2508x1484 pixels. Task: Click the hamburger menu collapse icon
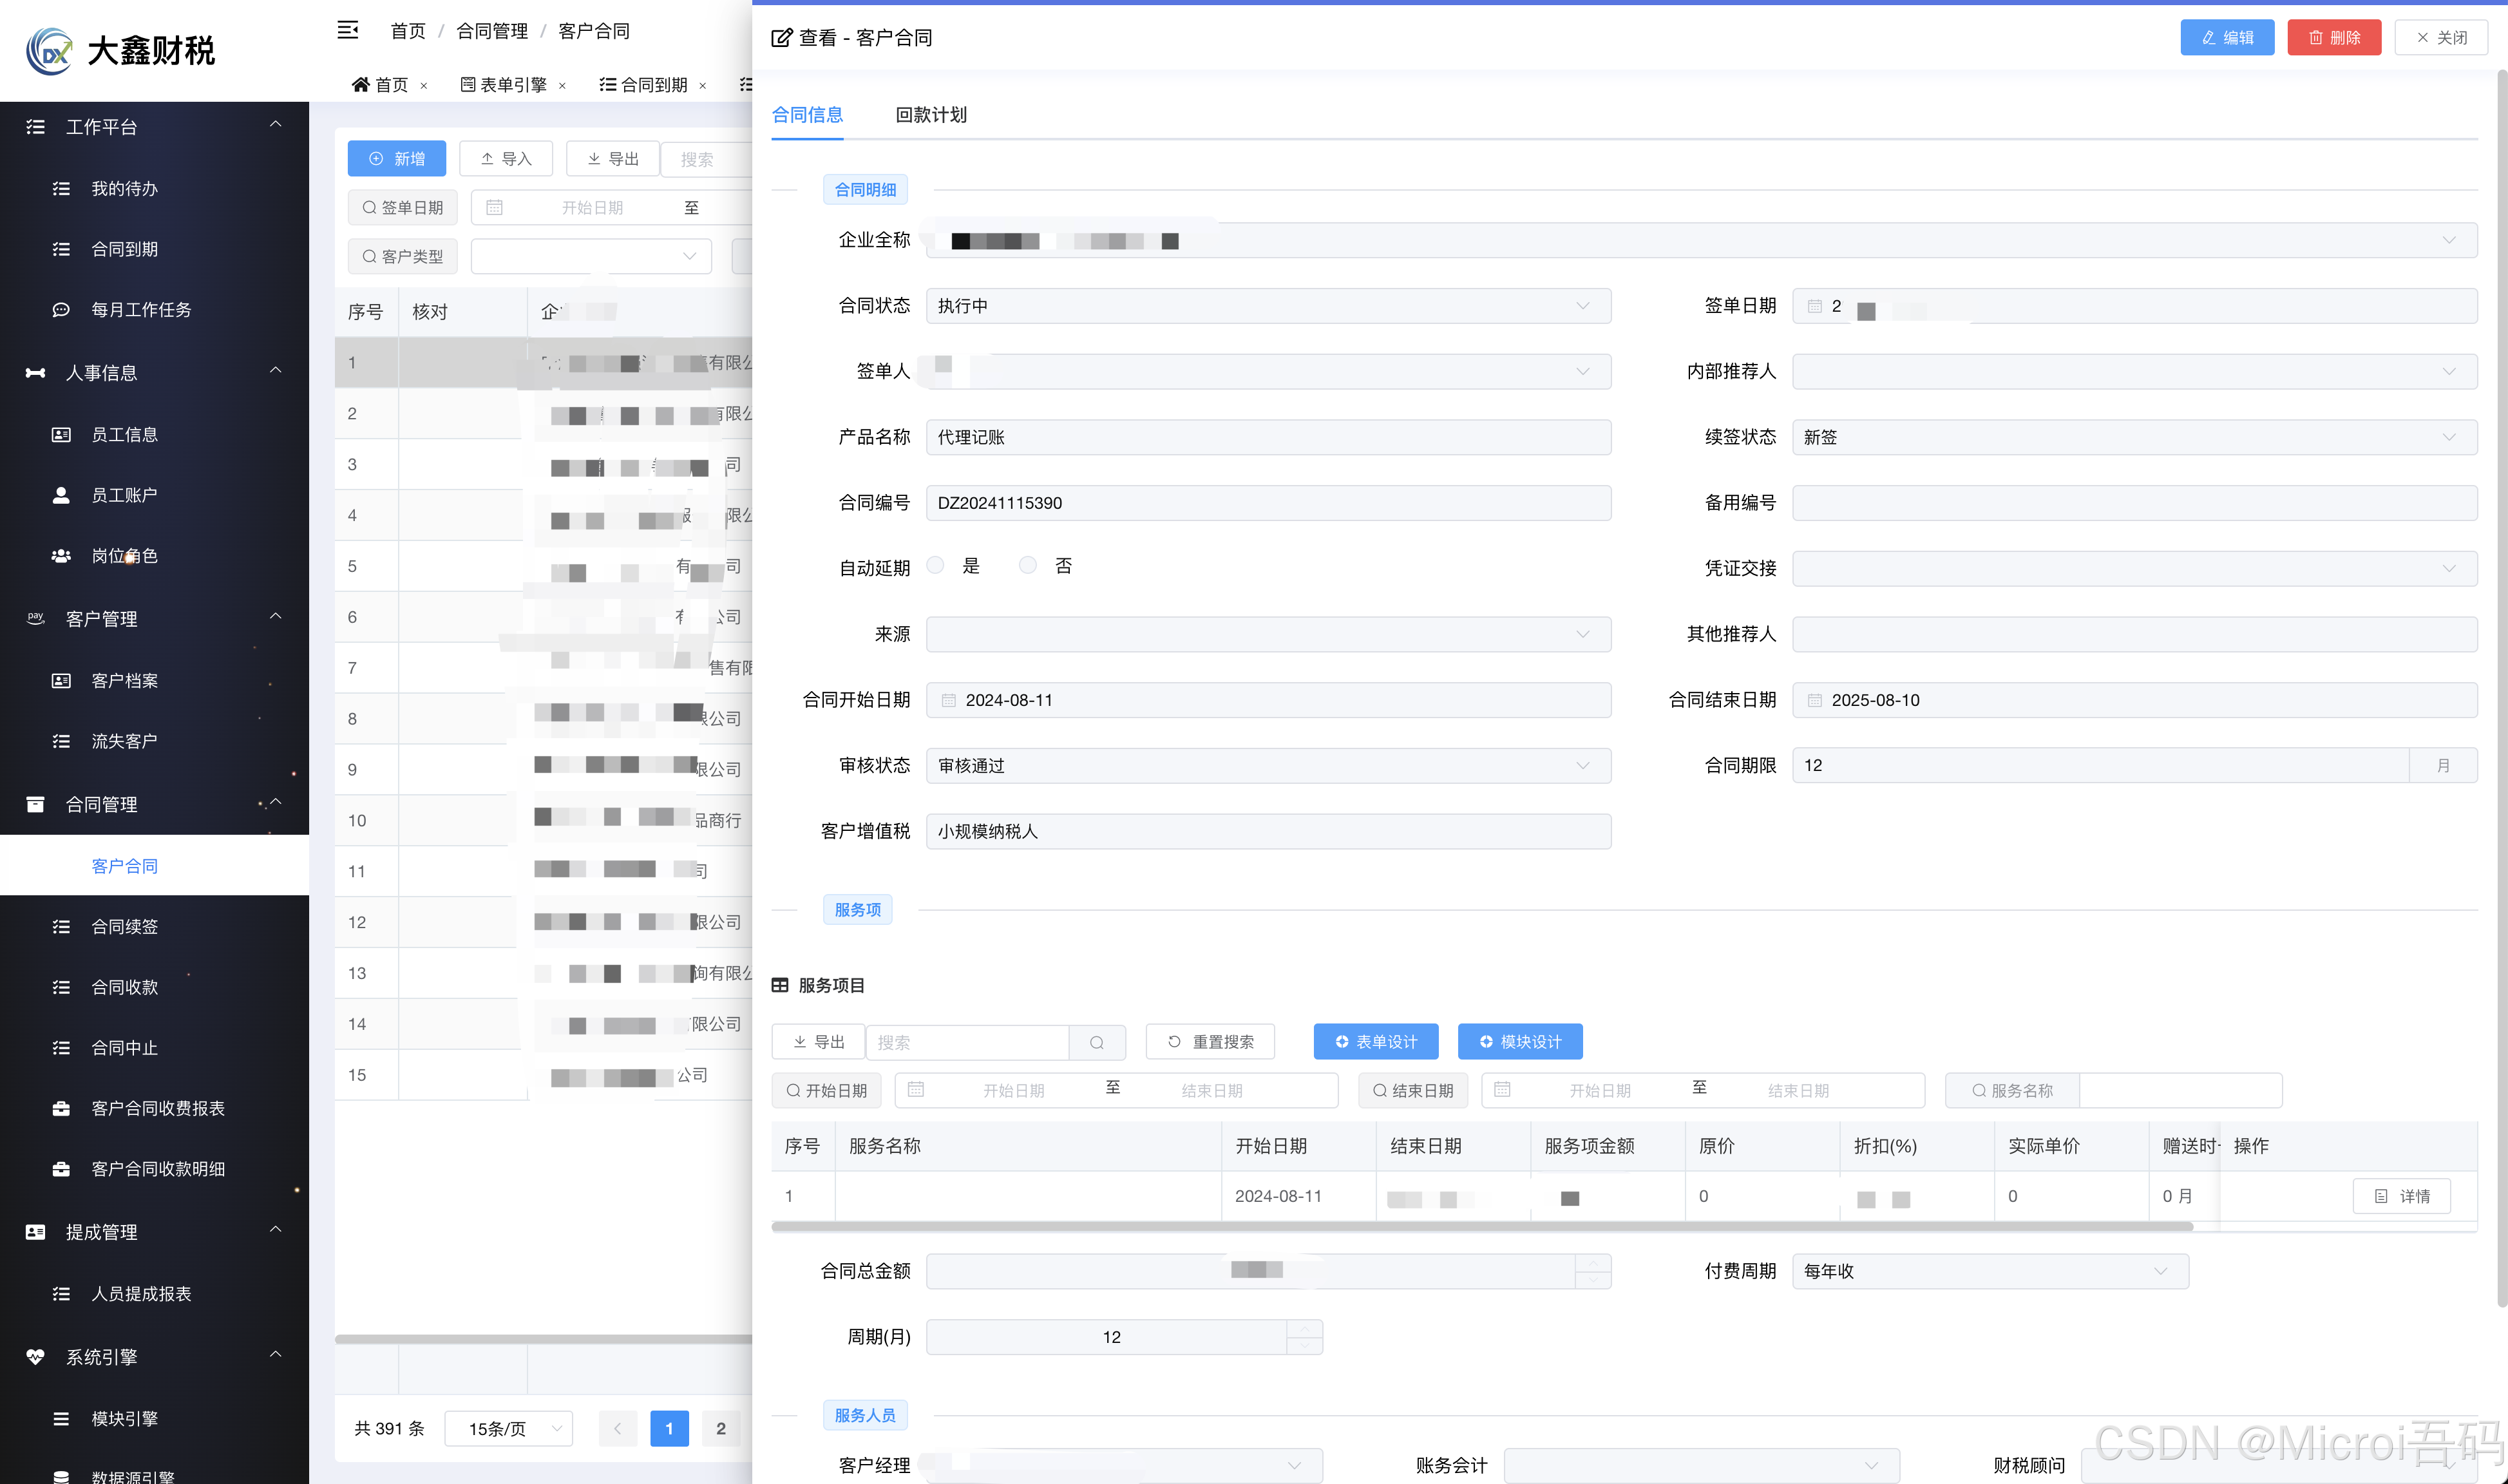(x=348, y=30)
